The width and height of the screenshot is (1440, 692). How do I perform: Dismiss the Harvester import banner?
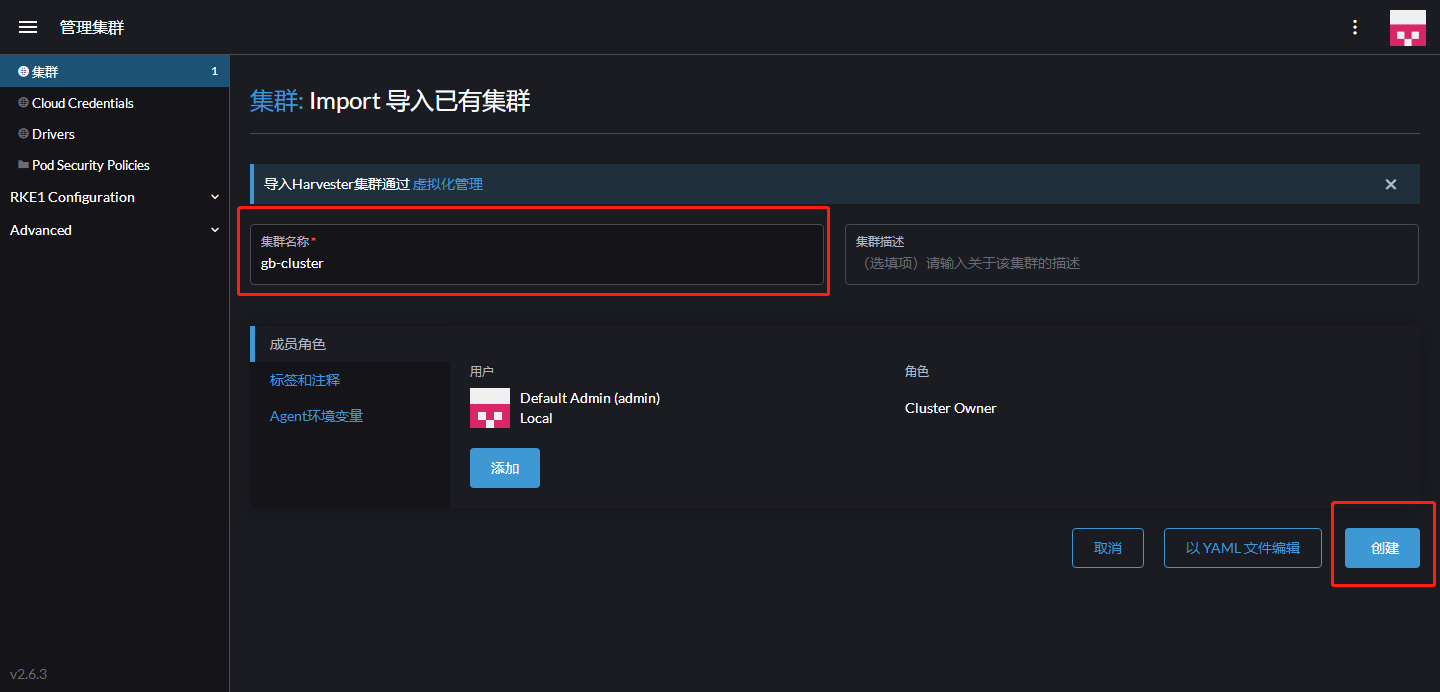click(x=1391, y=184)
